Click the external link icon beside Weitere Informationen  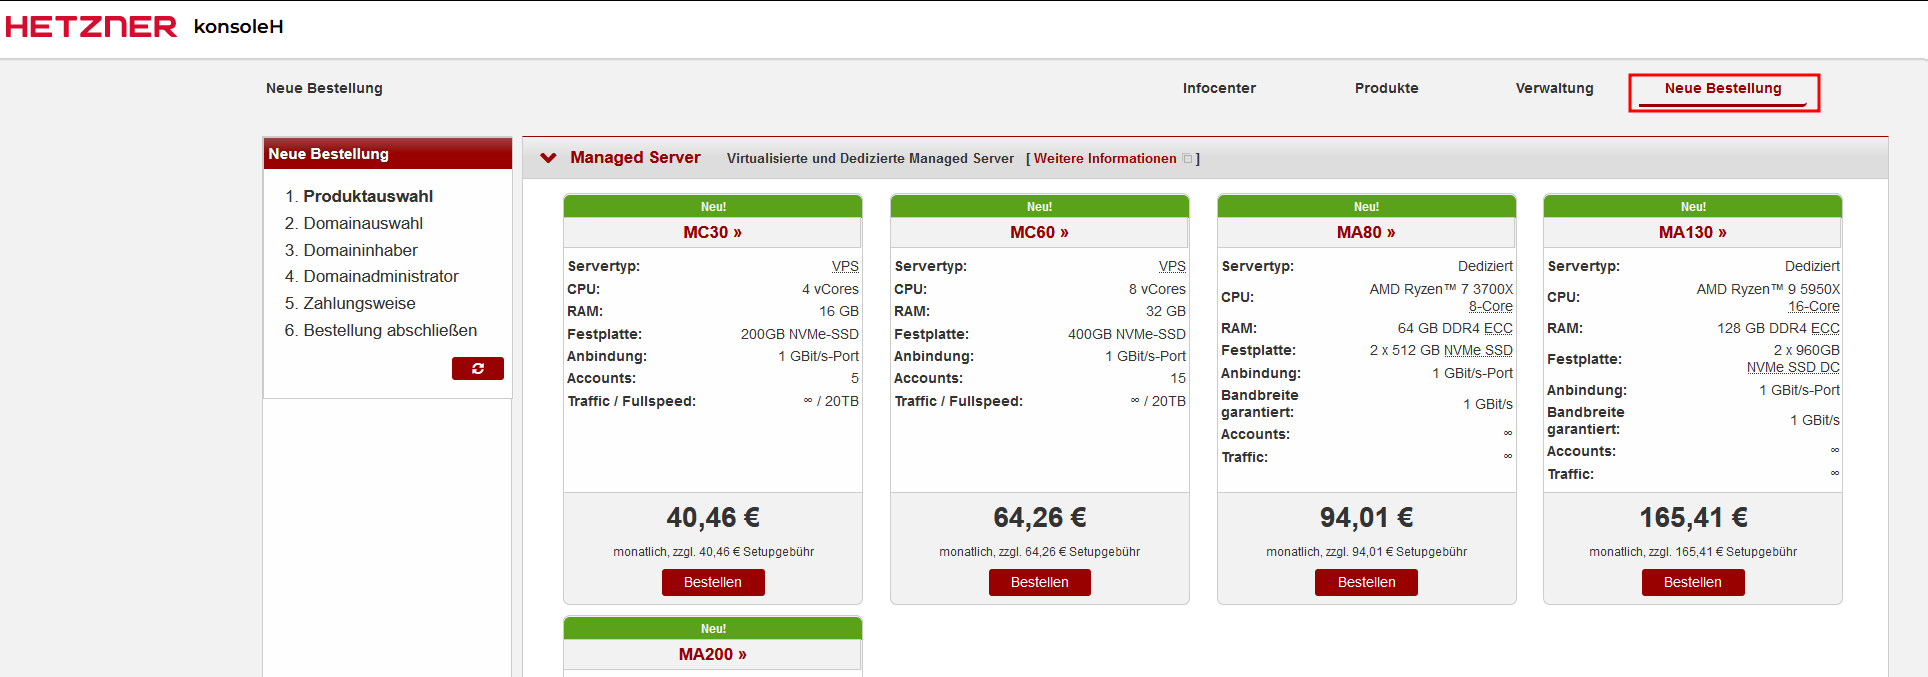point(1187,159)
